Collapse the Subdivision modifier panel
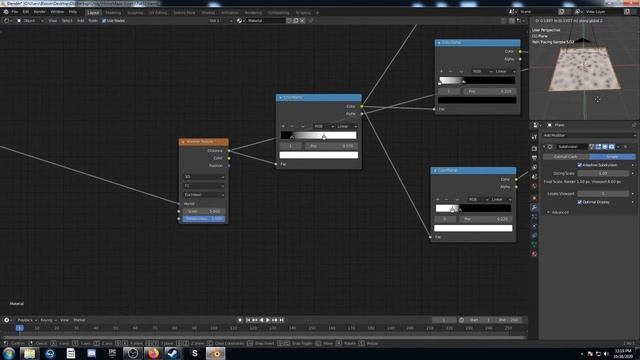 point(544,147)
